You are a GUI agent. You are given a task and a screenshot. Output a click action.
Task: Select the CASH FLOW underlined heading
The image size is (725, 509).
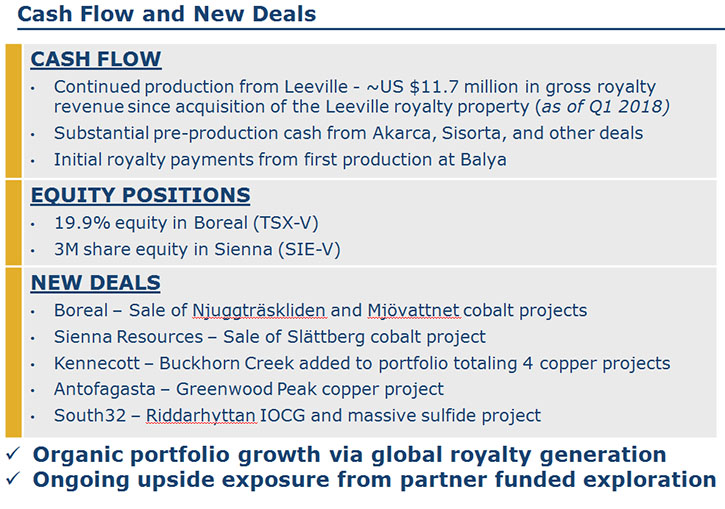coord(96,60)
